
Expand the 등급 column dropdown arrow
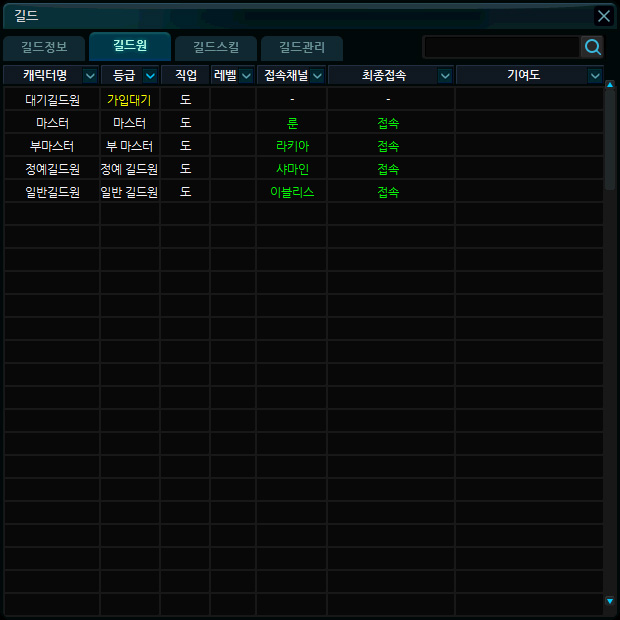pyautogui.click(x=150, y=76)
